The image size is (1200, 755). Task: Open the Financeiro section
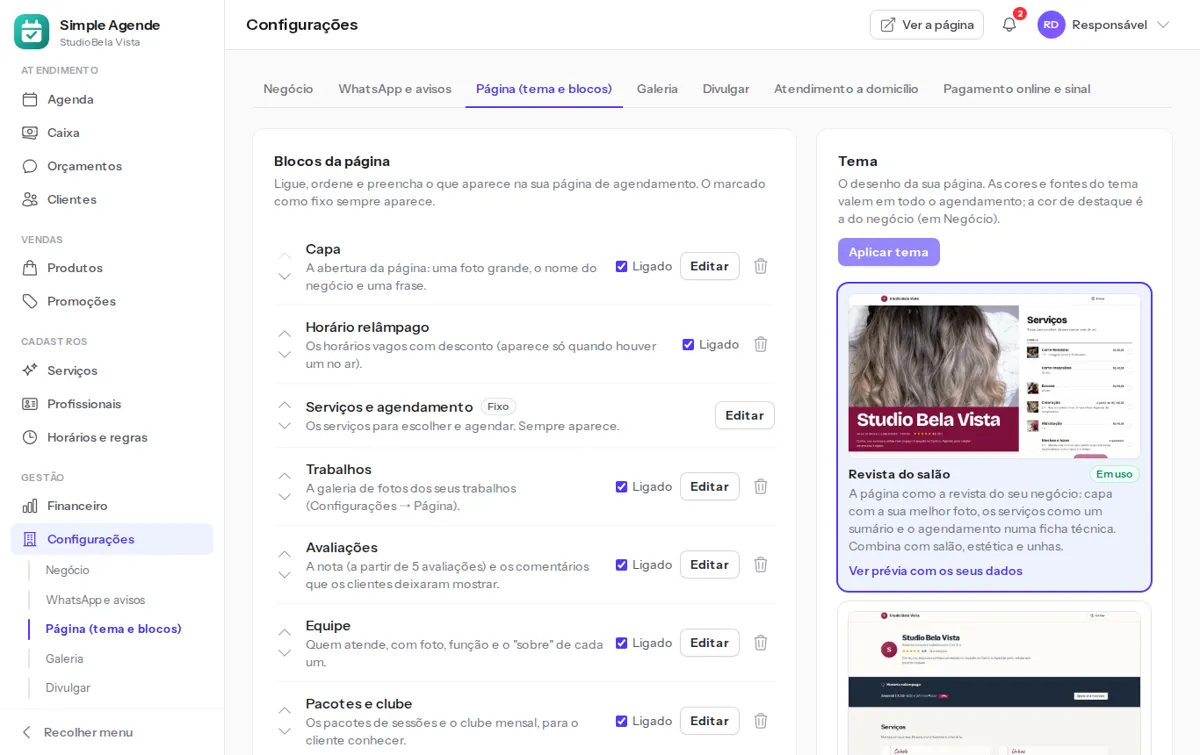coord(112,506)
